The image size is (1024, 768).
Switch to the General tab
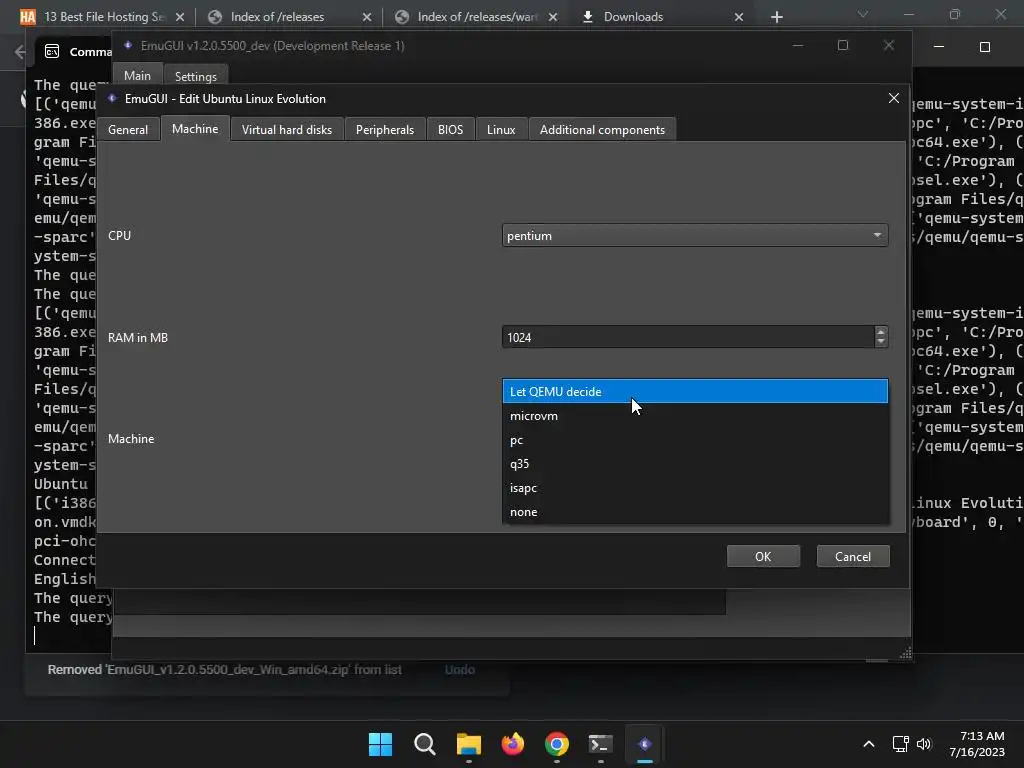pos(128,129)
